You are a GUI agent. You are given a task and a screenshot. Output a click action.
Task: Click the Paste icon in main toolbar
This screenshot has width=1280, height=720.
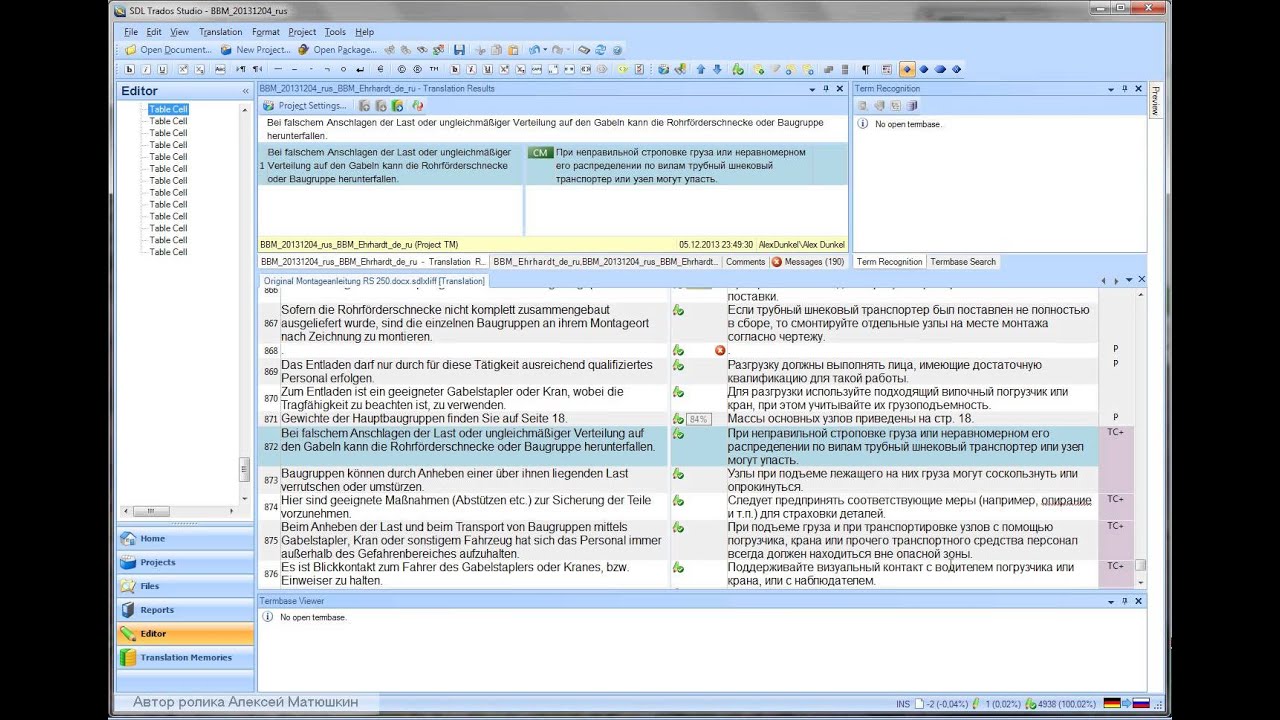(513, 50)
